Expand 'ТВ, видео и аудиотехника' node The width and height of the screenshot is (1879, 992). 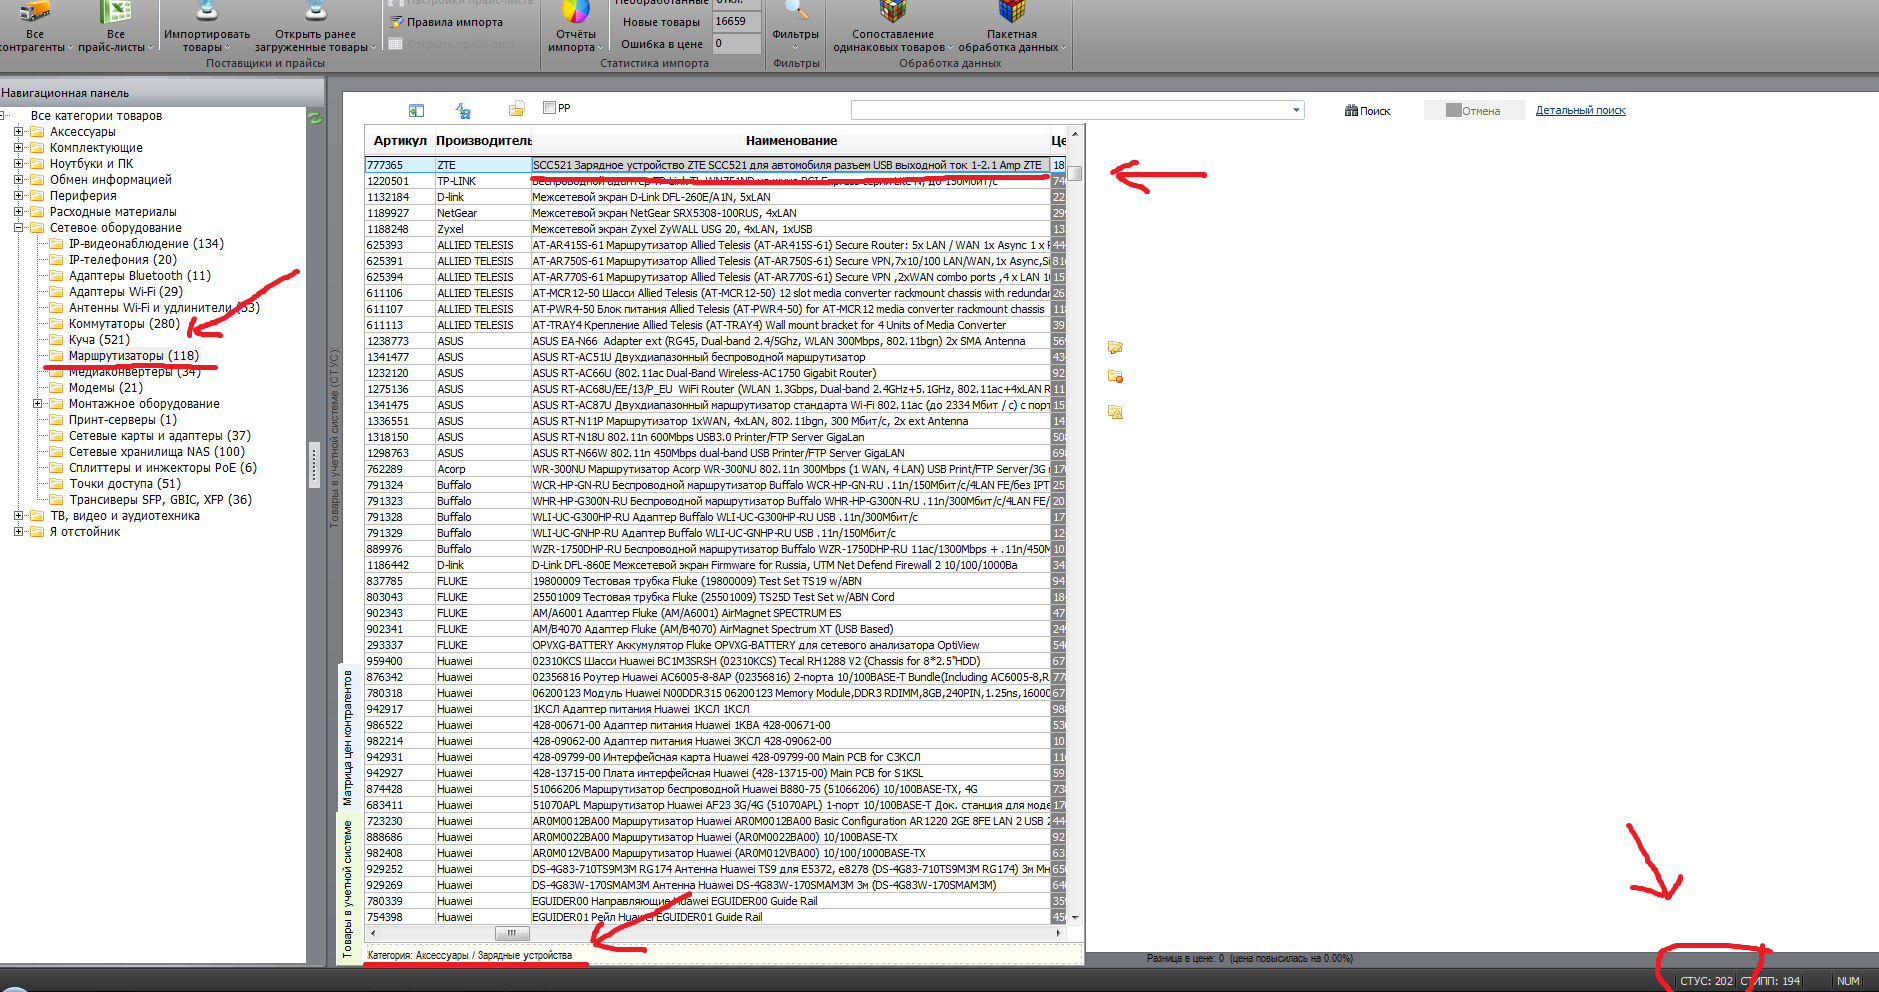coord(18,516)
